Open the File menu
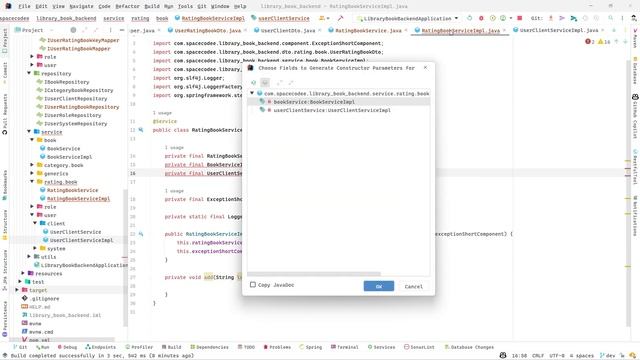Image resolution: width=640 pixels, height=360 pixels. pos(24,6)
